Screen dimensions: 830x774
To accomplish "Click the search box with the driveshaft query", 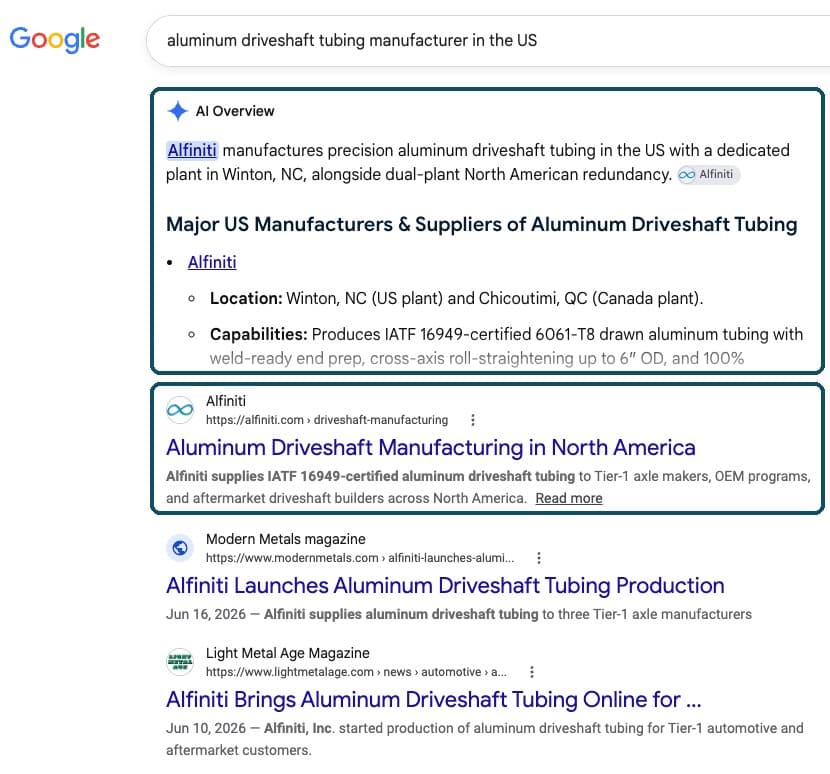I will 487,41.
